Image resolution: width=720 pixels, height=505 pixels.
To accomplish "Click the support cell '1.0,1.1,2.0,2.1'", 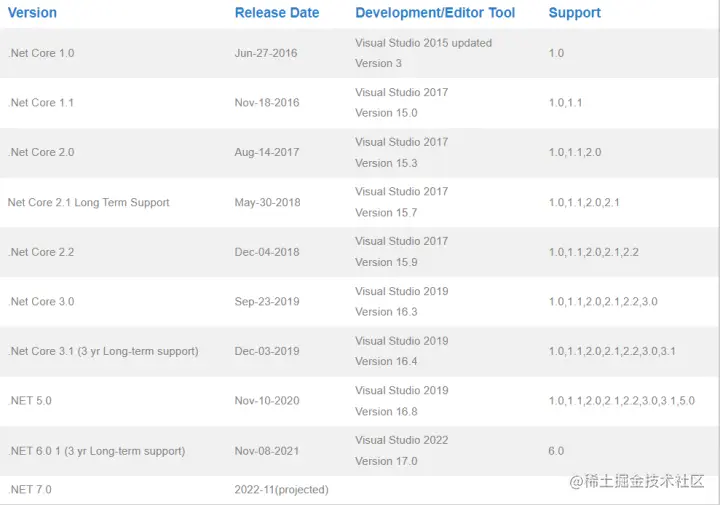I will 585,202.
